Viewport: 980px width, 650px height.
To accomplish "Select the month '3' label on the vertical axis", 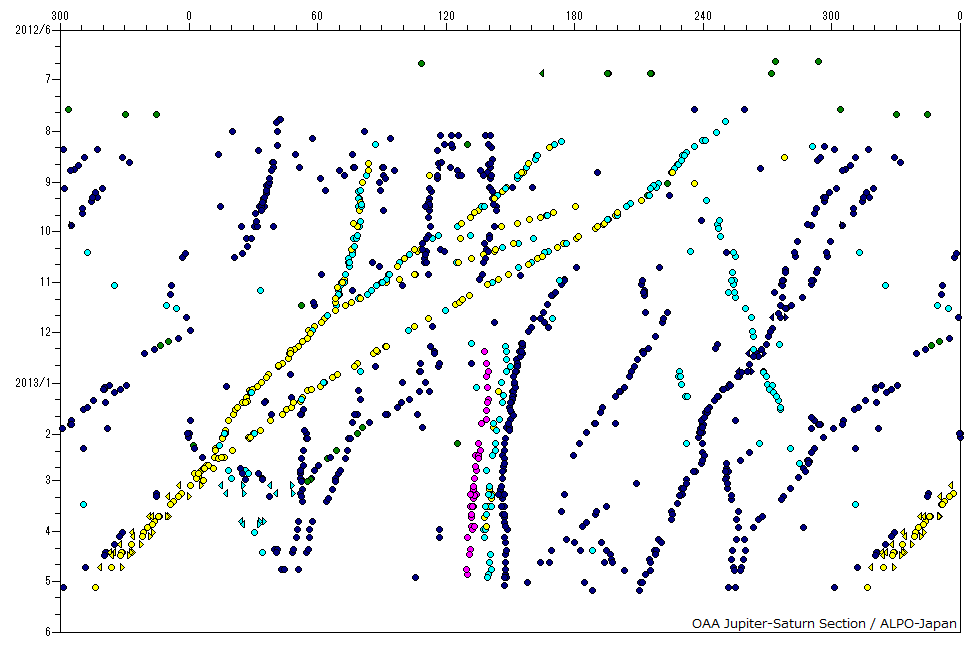I will pyautogui.click(x=48, y=481).
